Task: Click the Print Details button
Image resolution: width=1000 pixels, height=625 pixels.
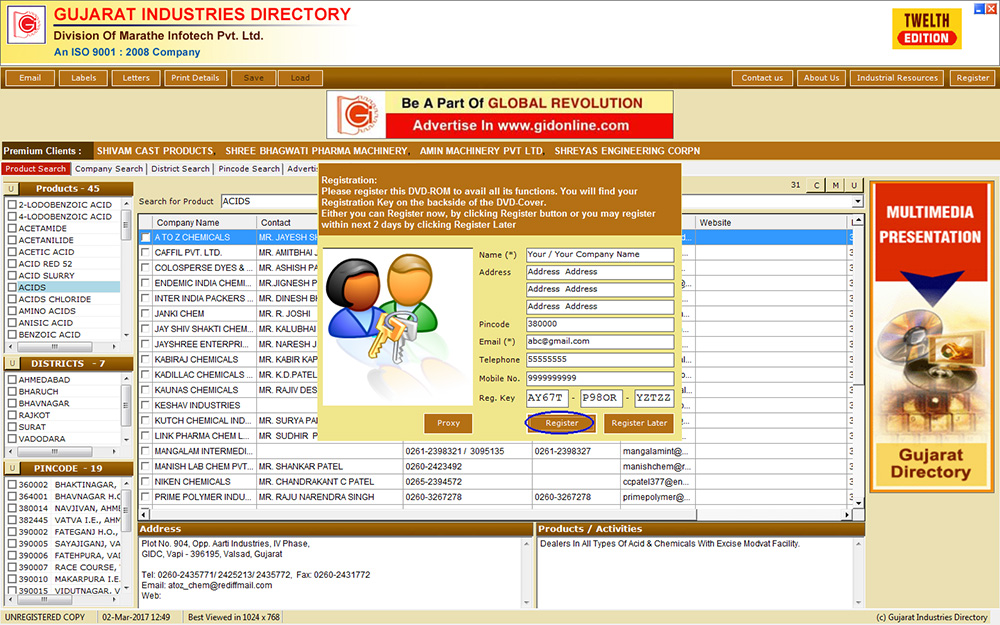Action: click(195, 78)
